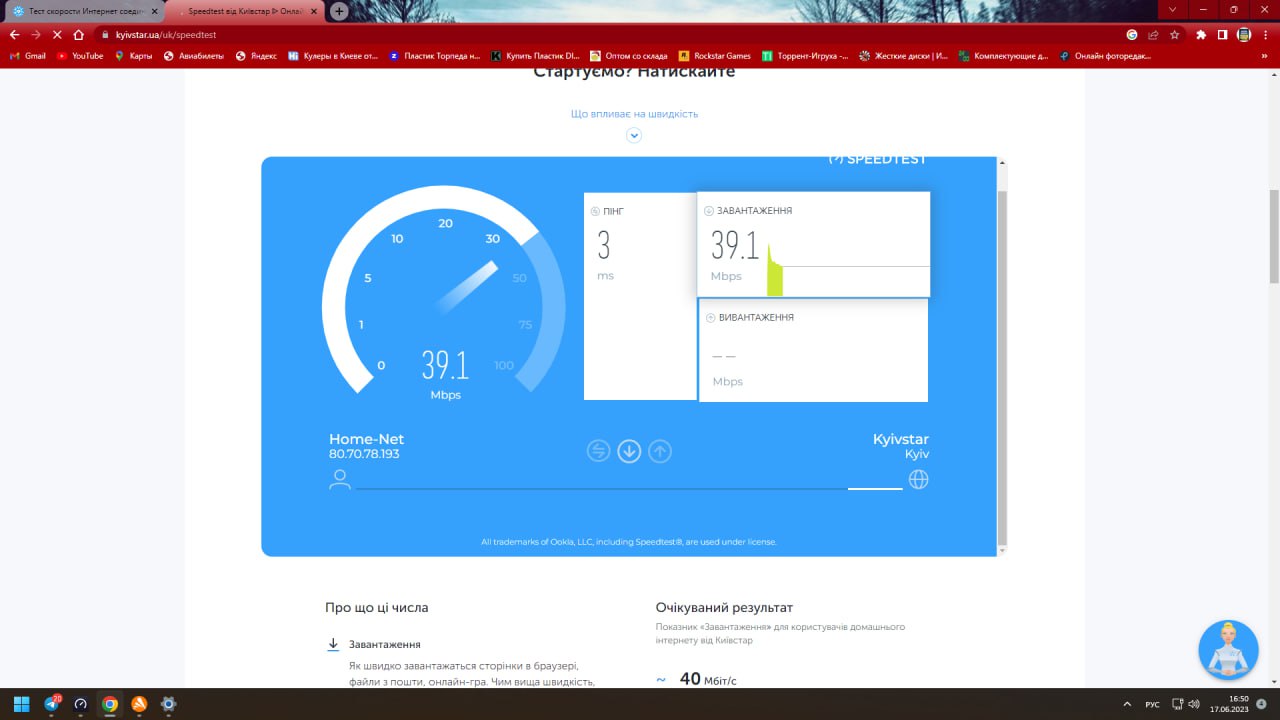Open the network and volume tray icons
The image size is (1280, 720).
coord(1186,704)
